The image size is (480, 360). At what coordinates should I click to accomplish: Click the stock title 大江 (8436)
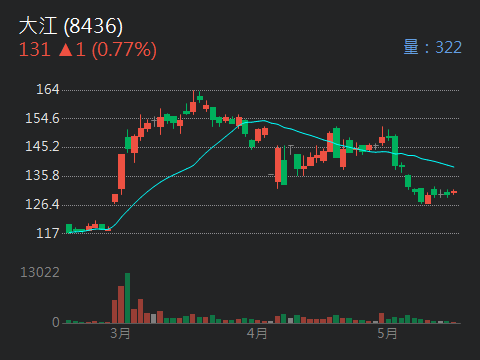pos(71,26)
